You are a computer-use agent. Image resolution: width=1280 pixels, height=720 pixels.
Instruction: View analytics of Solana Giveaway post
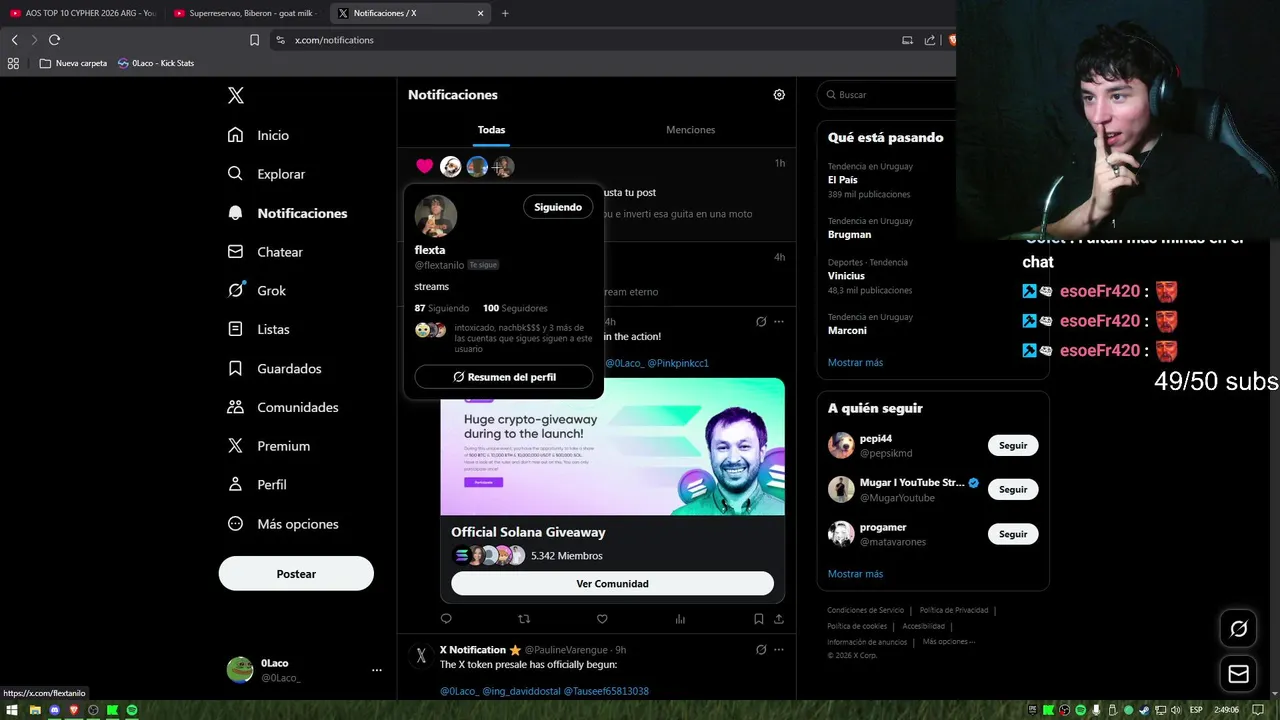tap(680, 619)
